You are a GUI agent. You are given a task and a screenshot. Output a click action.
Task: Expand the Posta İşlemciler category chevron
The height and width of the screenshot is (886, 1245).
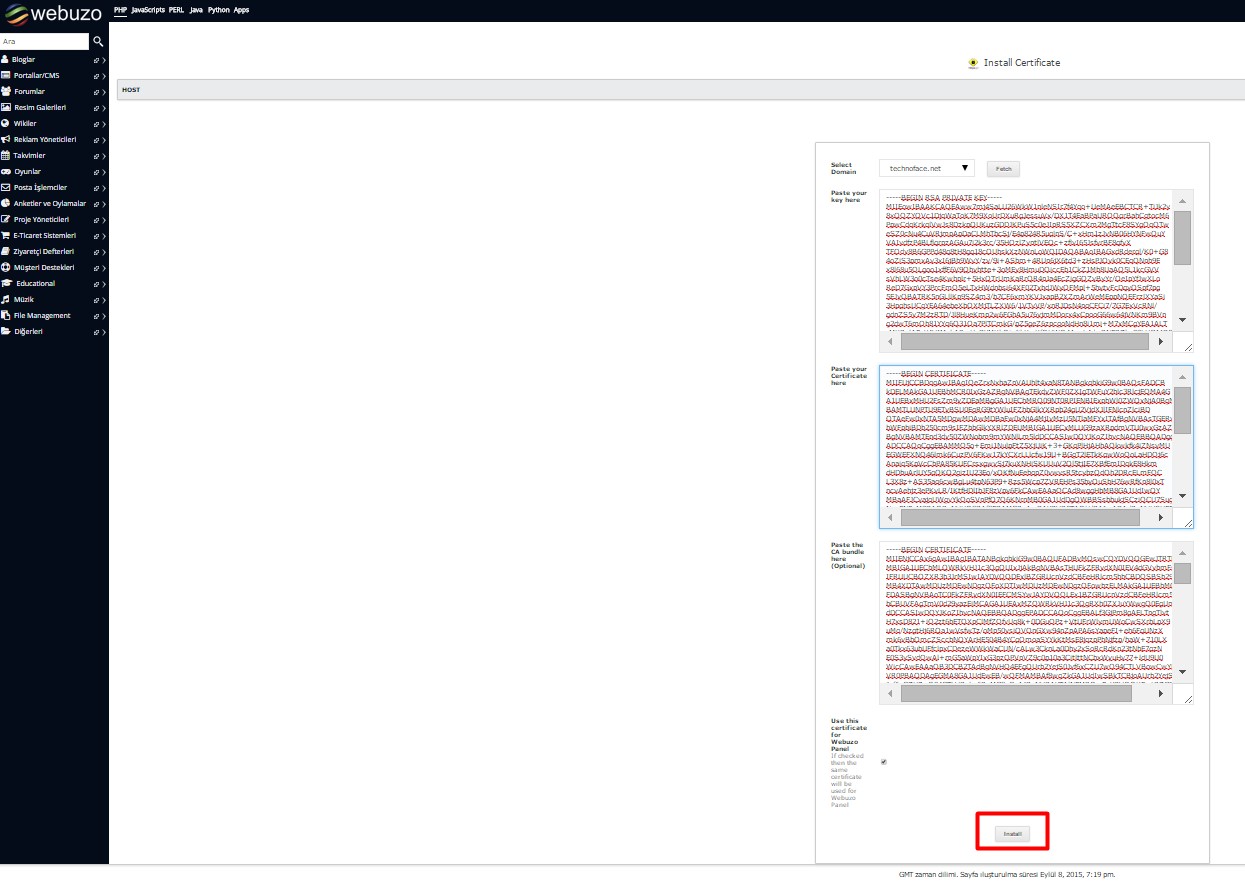pyautogui.click(x=104, y=188)
